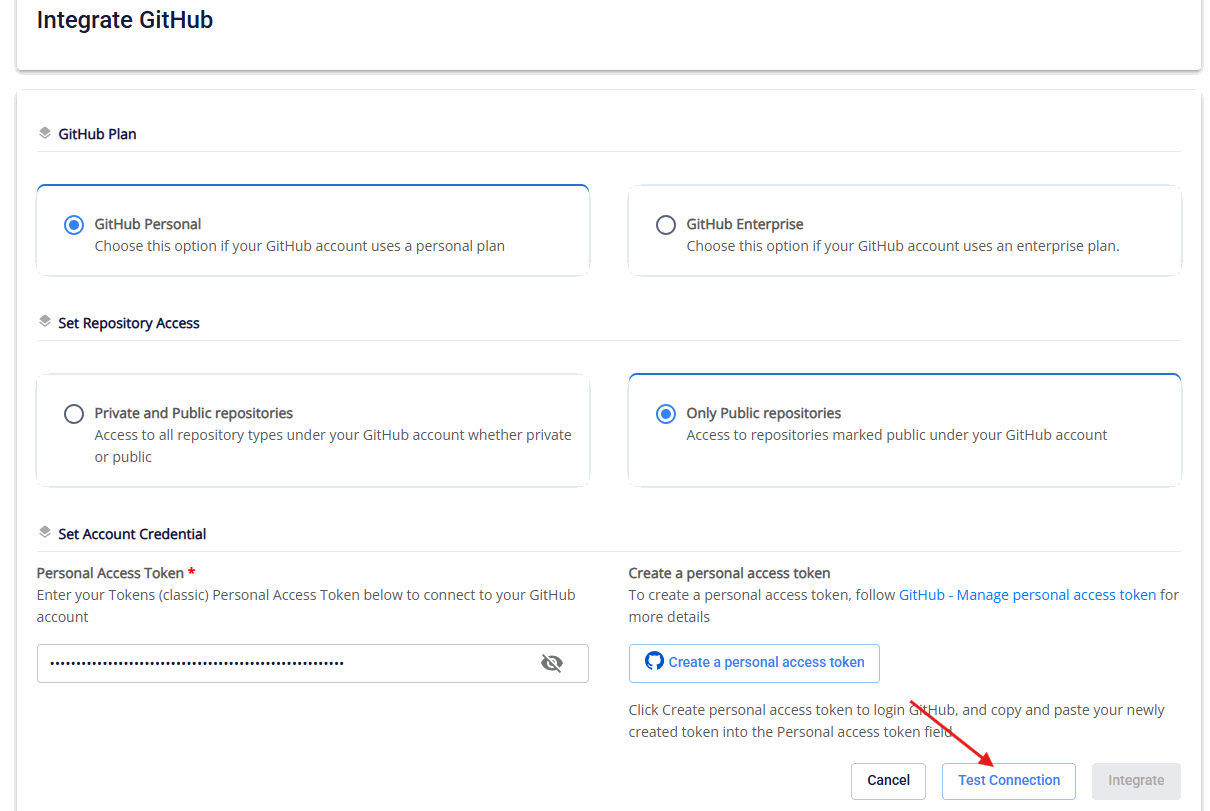Click the Set Repository Access section title
The height and width of the screenshot is (811, 1210).
(129, 323)
